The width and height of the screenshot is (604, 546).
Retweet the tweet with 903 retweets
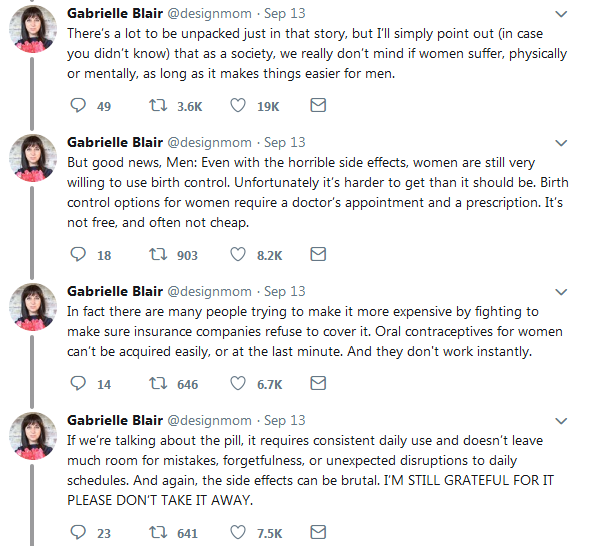(156, 255)
